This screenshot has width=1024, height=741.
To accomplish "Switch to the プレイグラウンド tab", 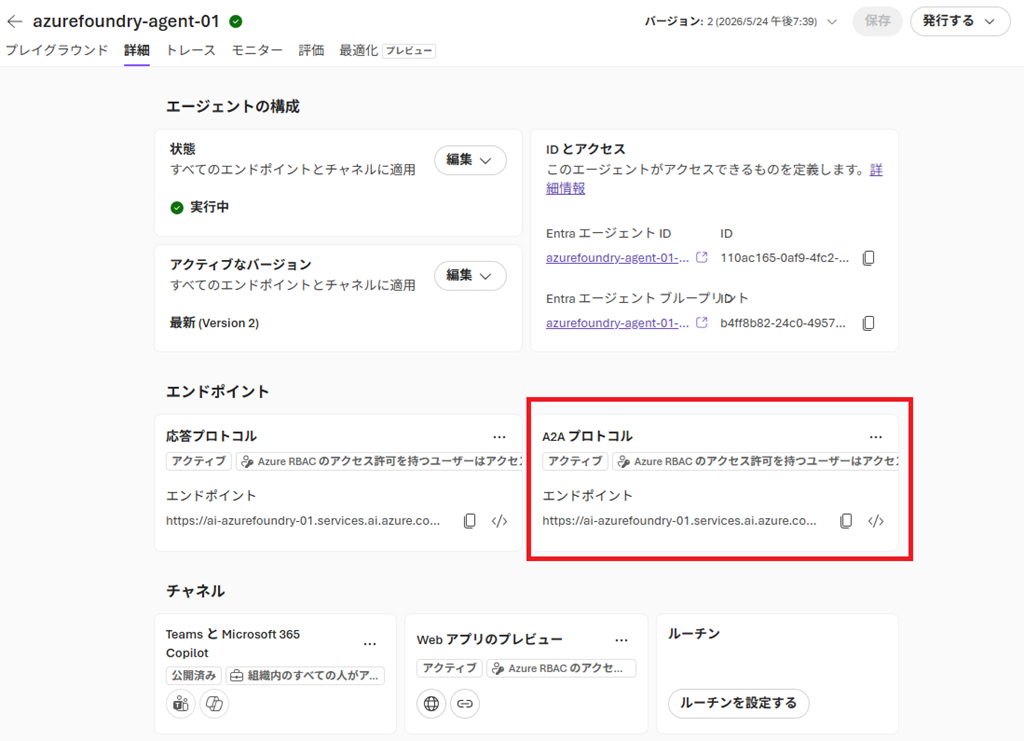I will [x=57, y=50].
